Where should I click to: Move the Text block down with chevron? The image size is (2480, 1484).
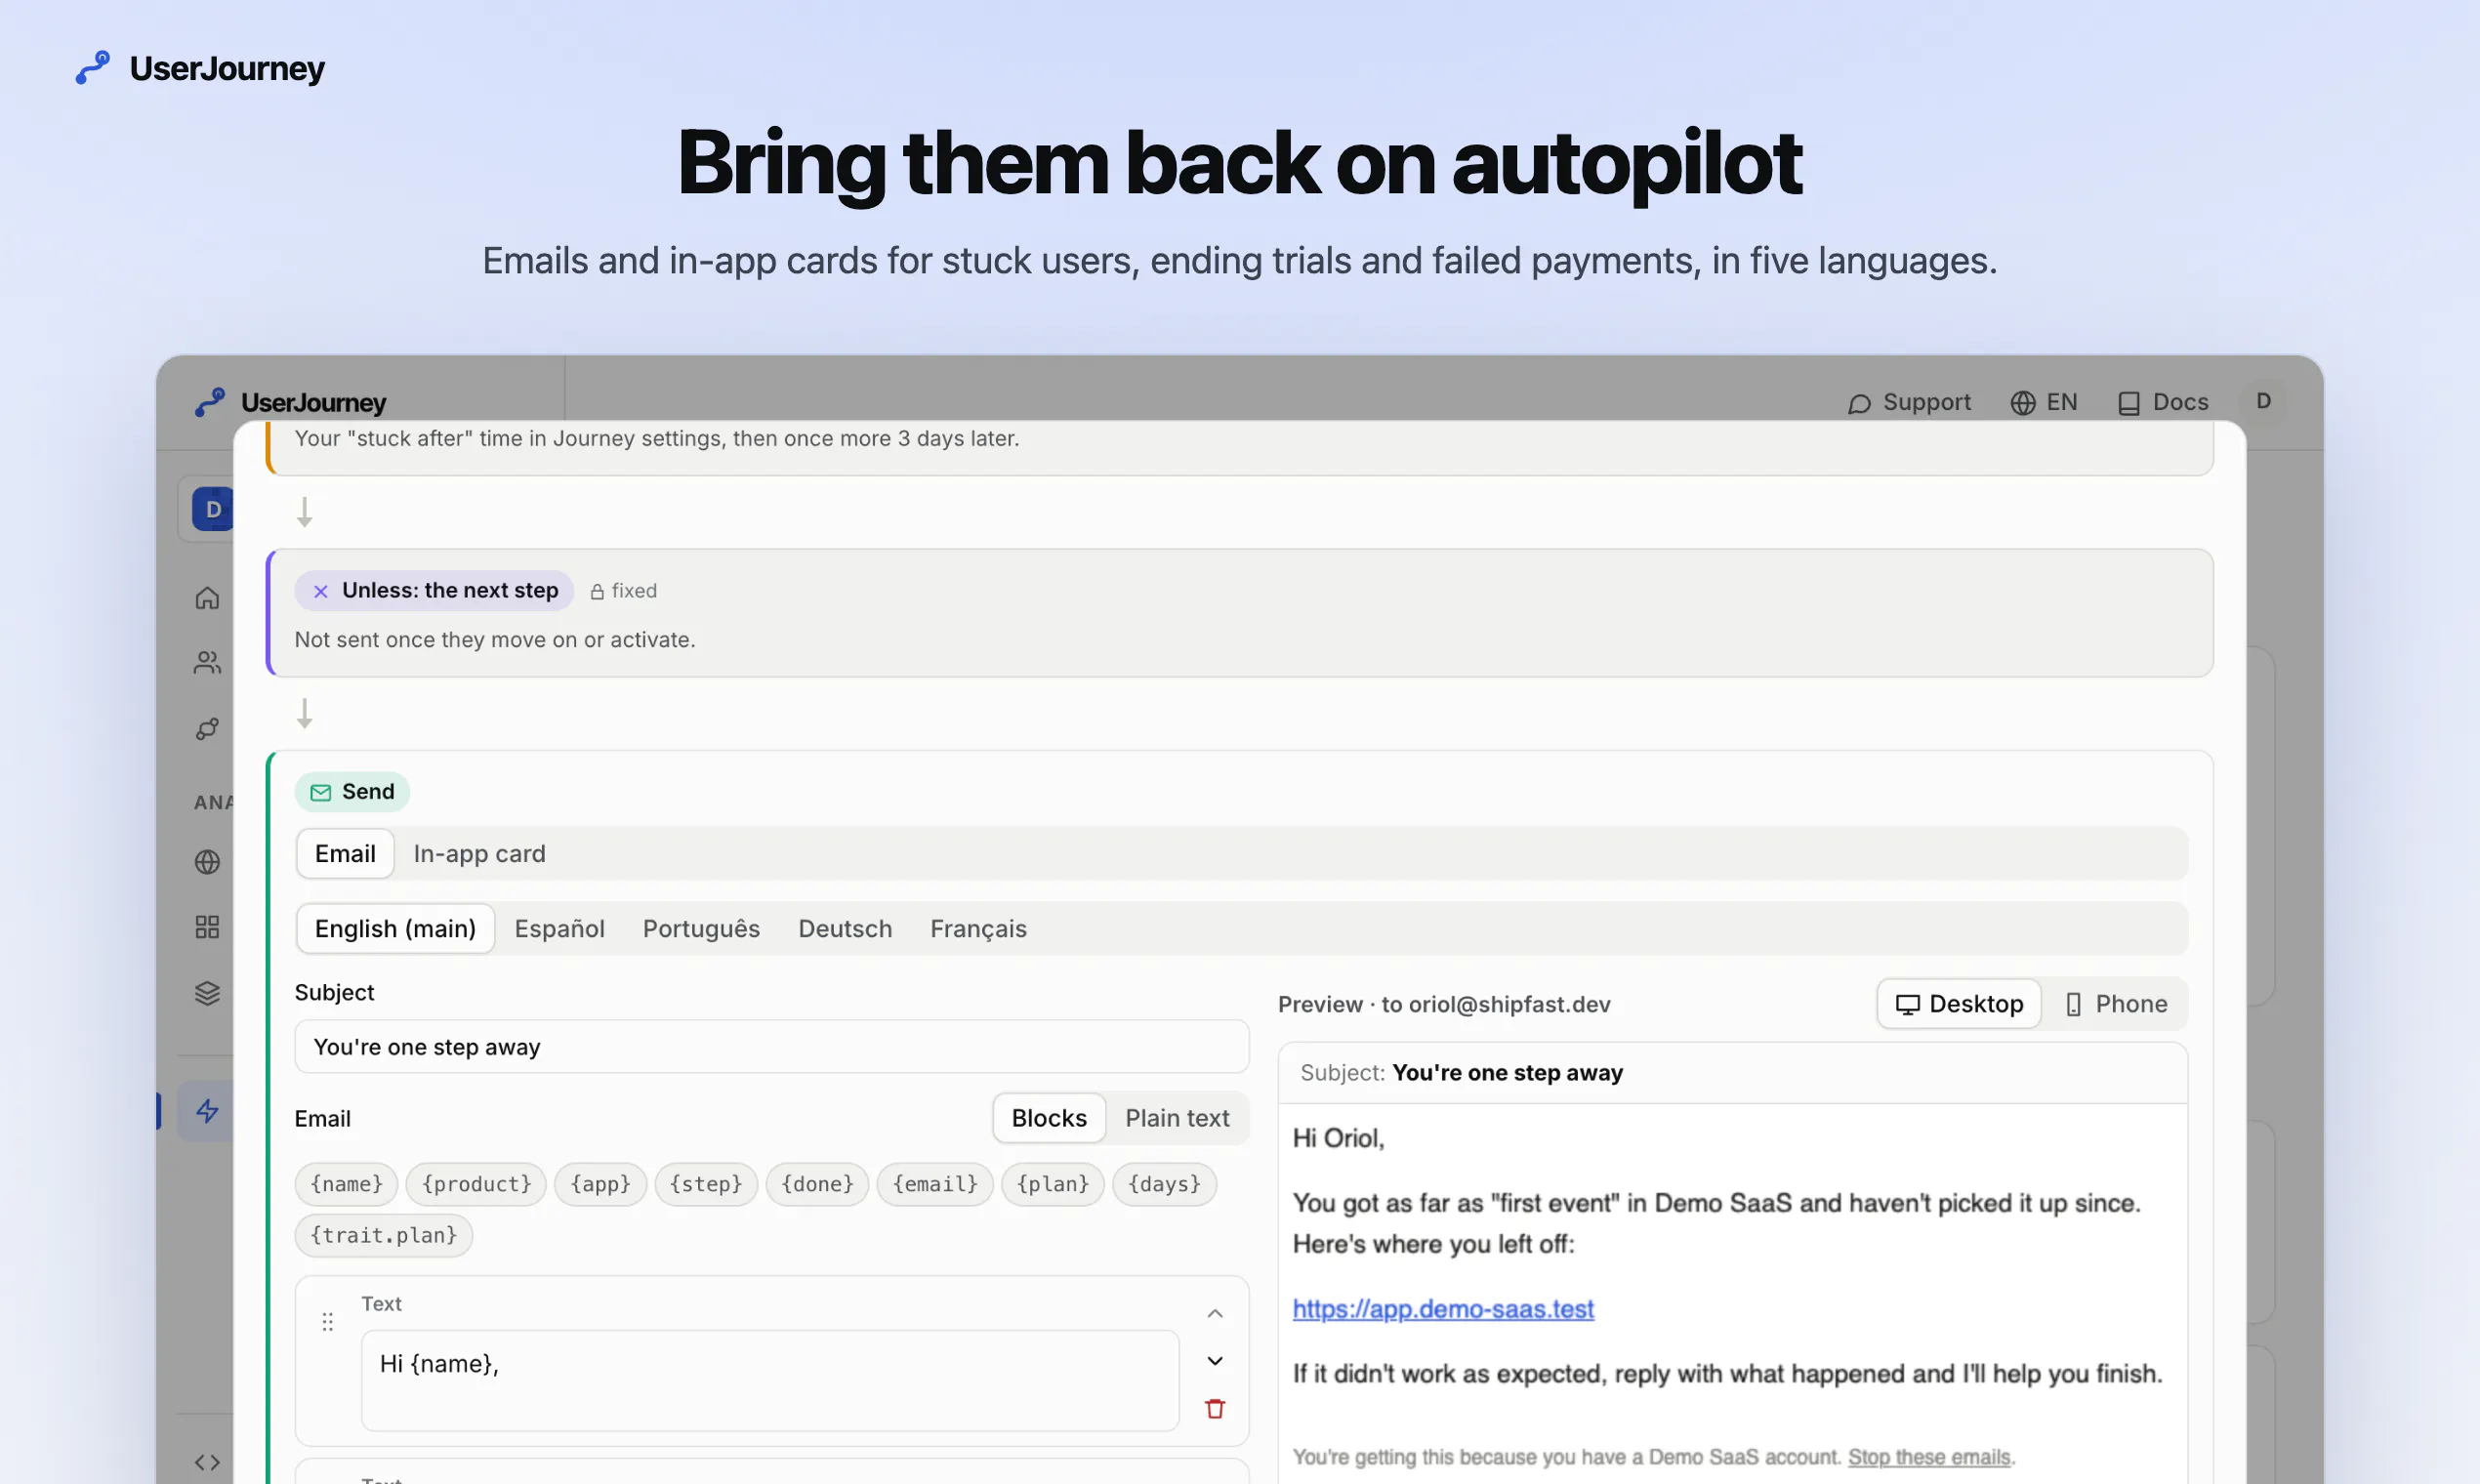pos(1215,1361)
